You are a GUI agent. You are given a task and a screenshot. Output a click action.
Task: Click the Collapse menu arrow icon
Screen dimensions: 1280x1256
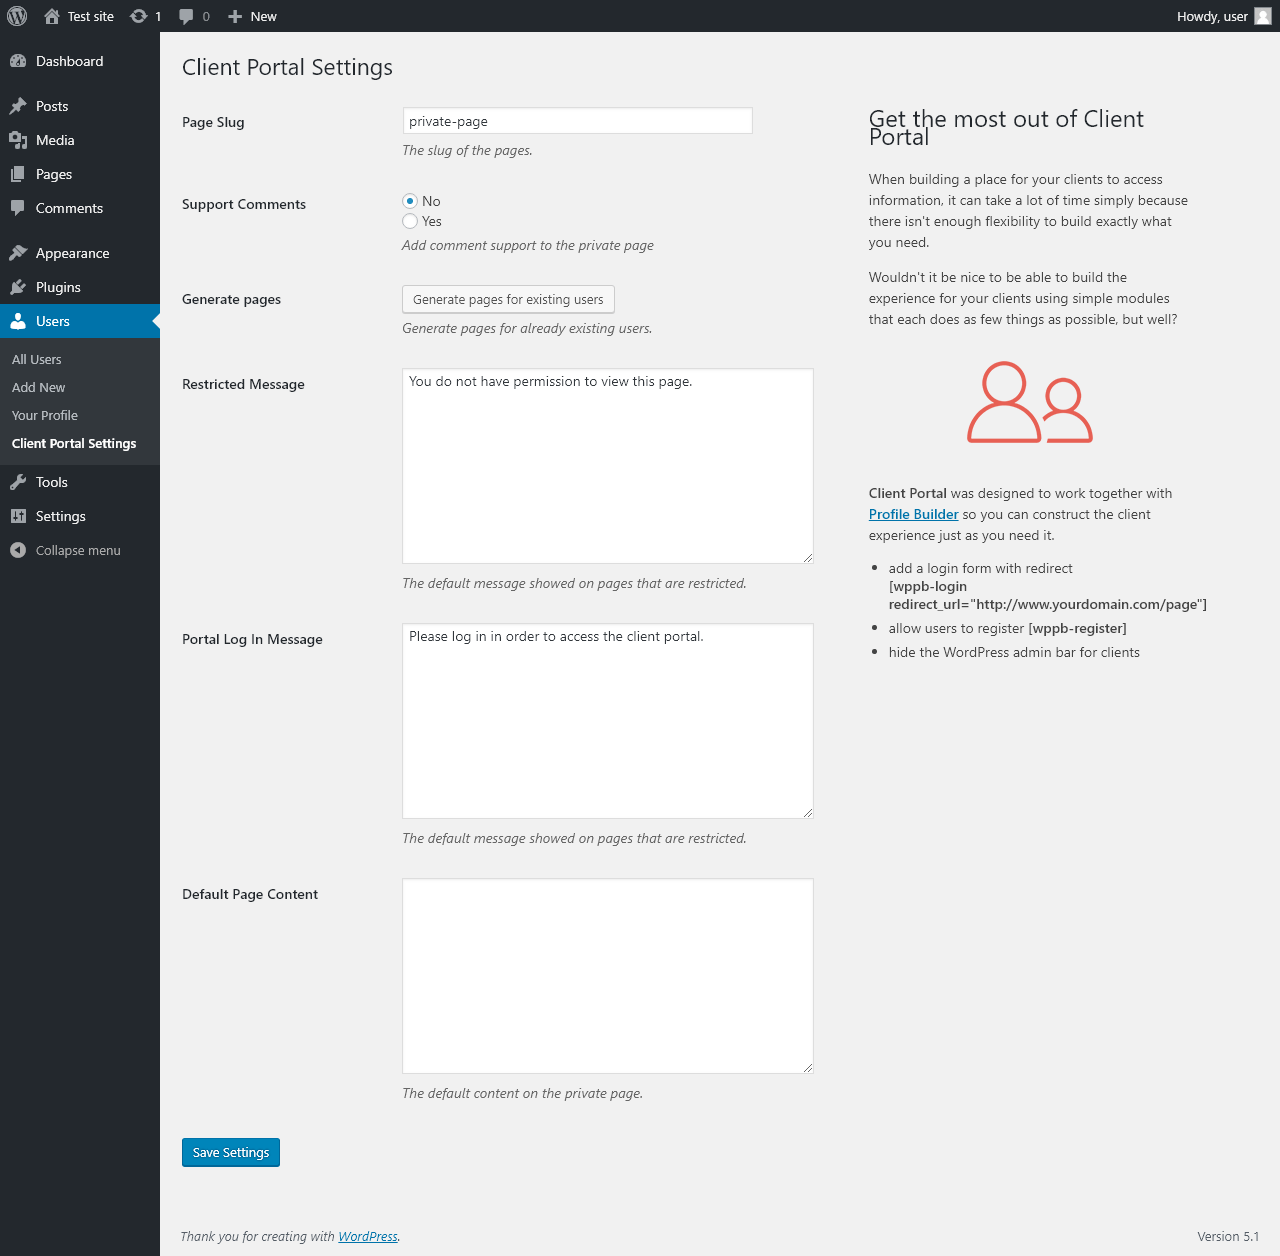point(18,550)
